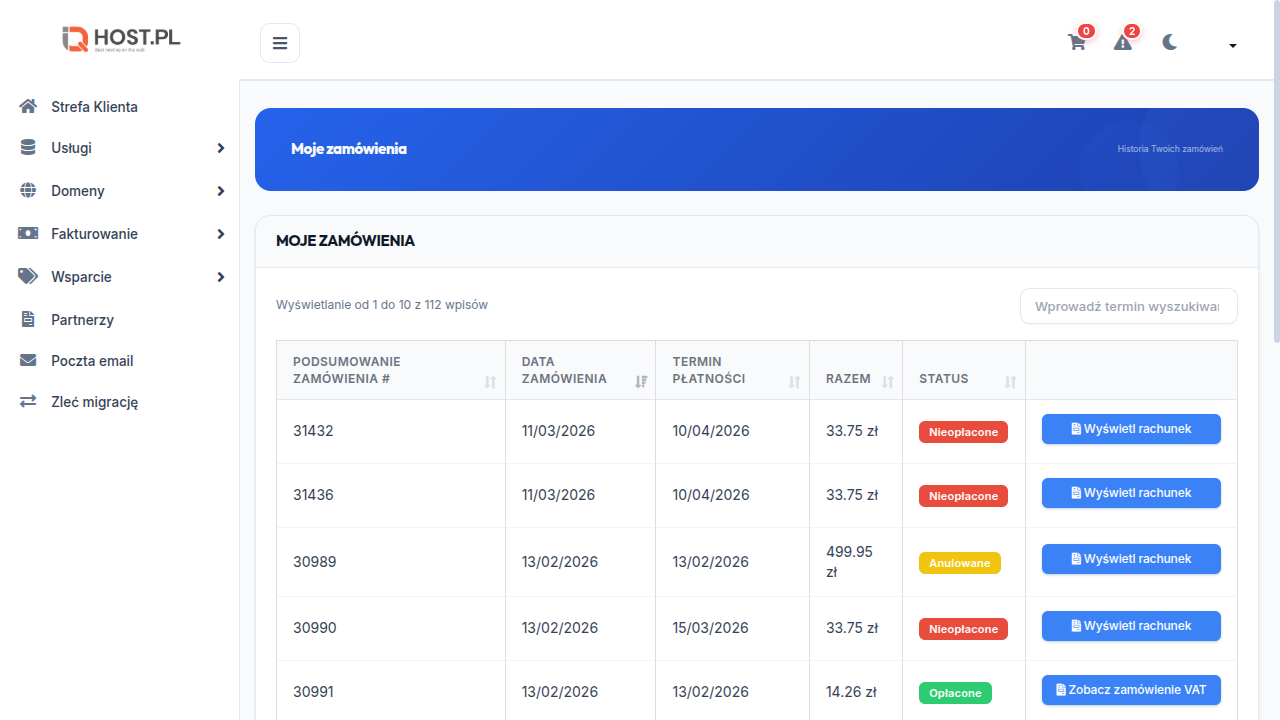Click the MOJE ZAMÓWIENIA panel heading

(345, 241)
